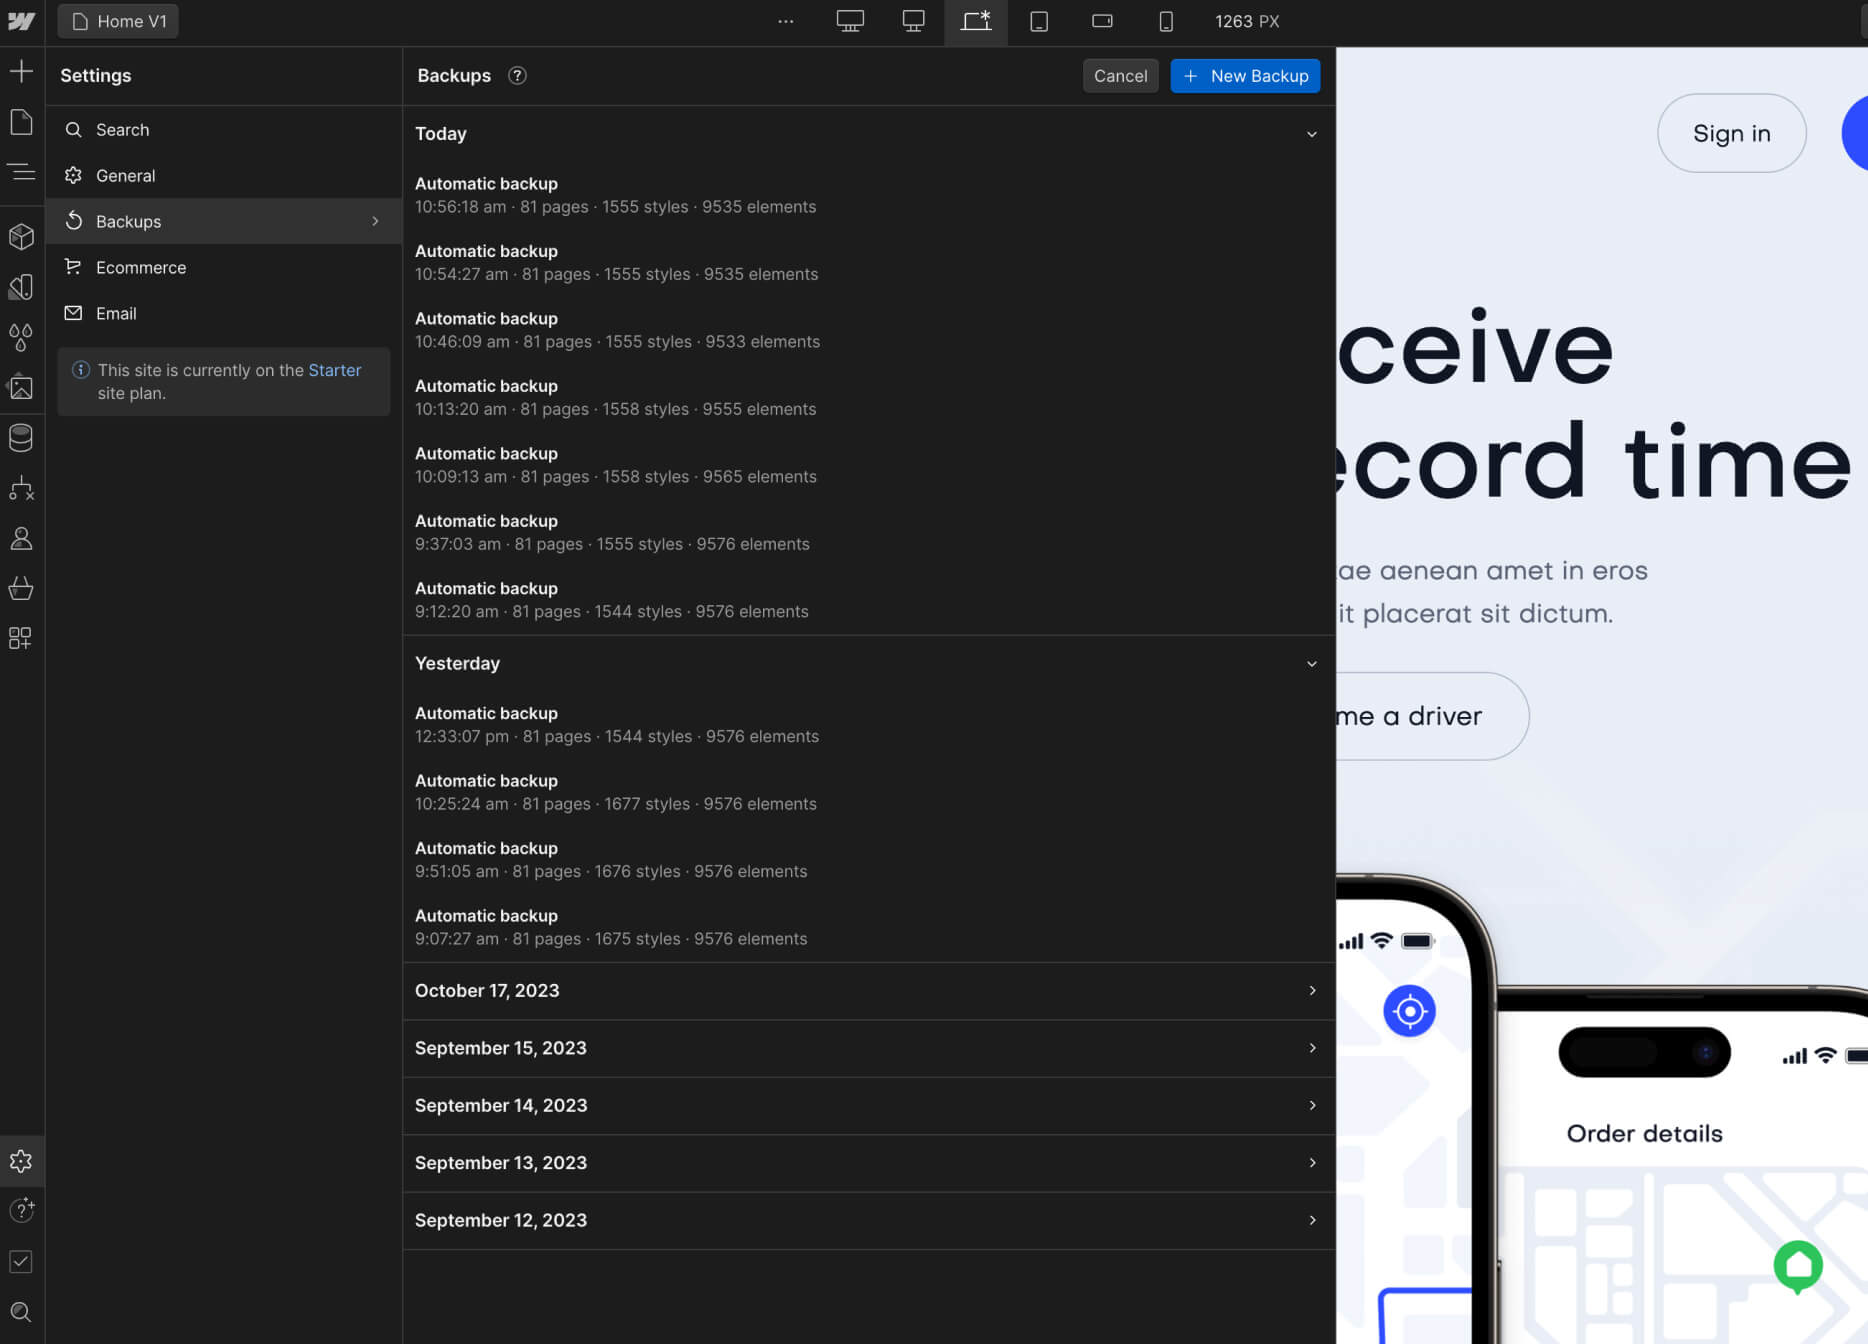This screenshot has height=1344, width=1868.
Task: Open the three-dots more options menu
Action: [786, 21]
